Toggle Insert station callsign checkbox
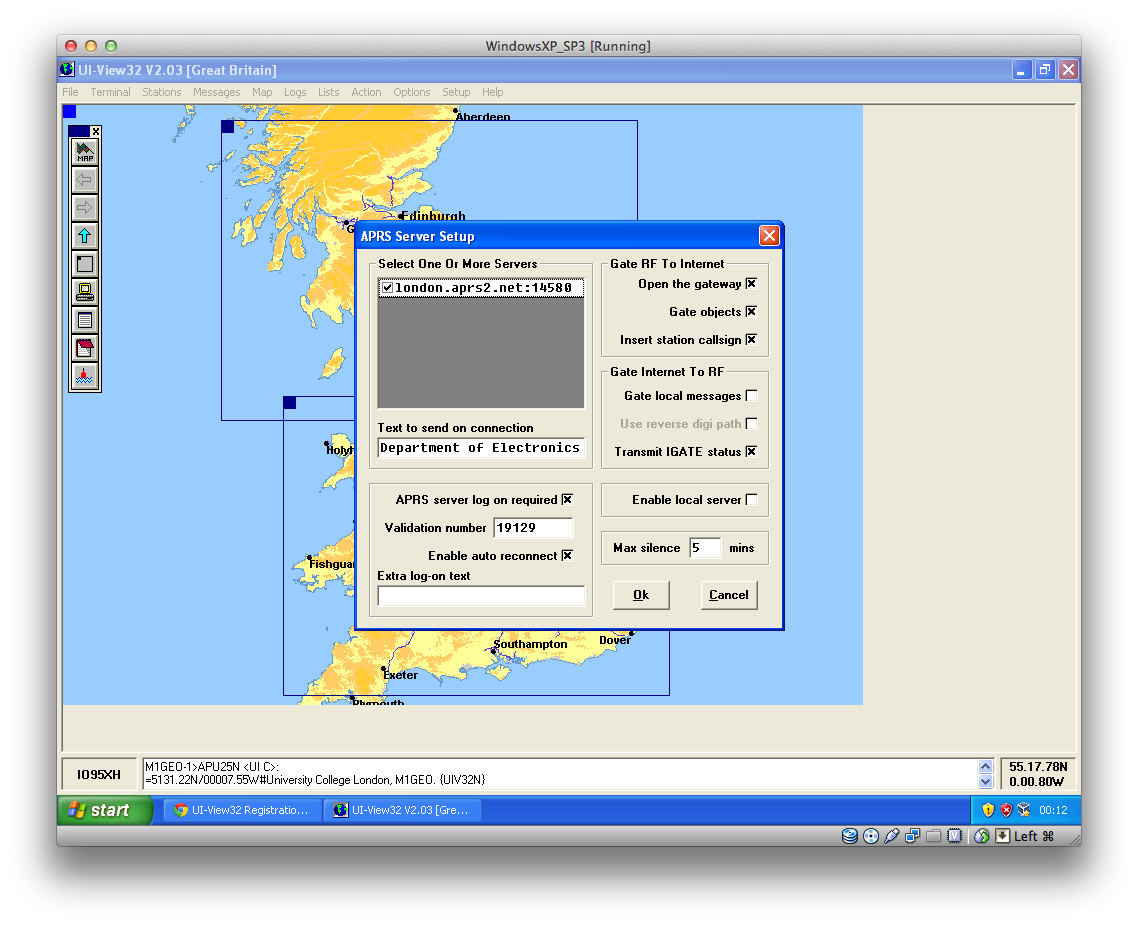Viewport: 1138px width, 925px height. pos(751,340)
